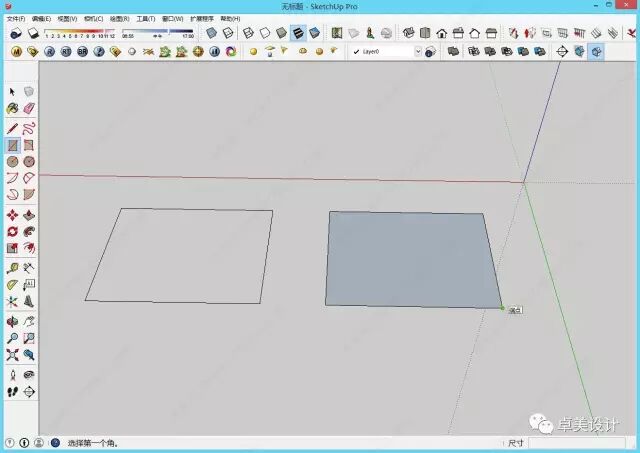640x453 pixels.
Task: Enable Hidden Line face style
Action: (265, 33)
